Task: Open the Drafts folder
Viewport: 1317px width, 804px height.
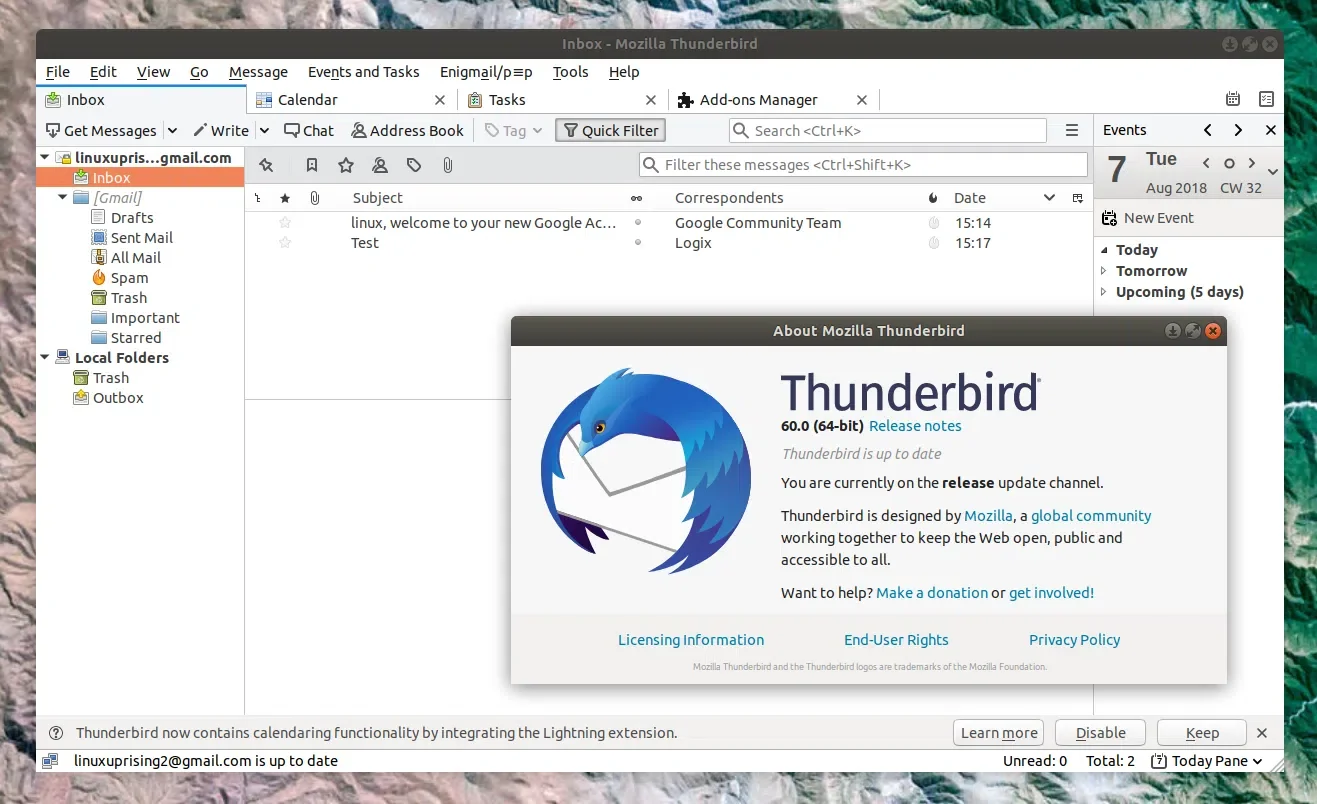Action: (x=132, y=218)
